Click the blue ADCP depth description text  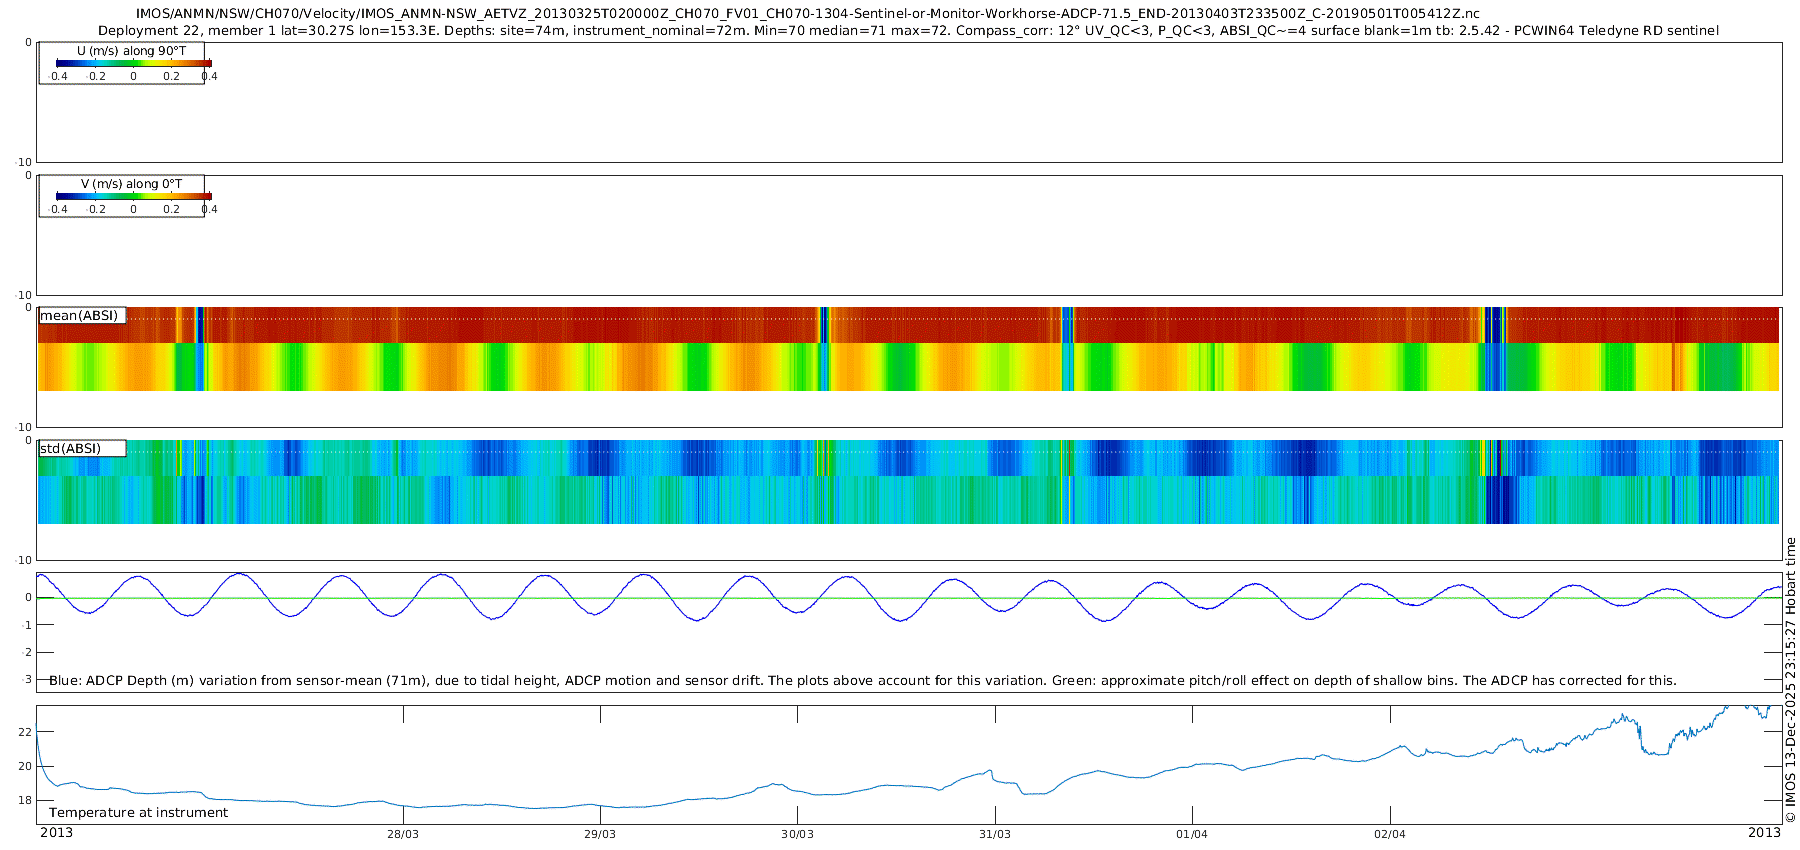[x=862, y=681]
